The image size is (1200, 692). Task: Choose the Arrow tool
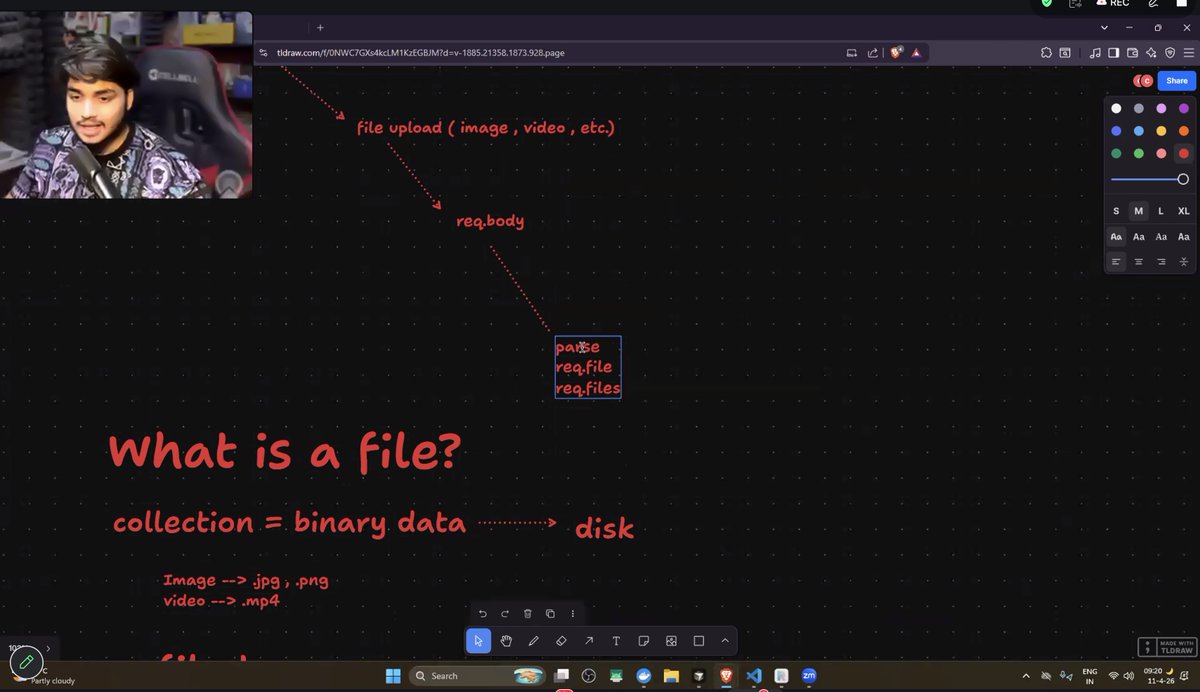(x=588, y=640)
